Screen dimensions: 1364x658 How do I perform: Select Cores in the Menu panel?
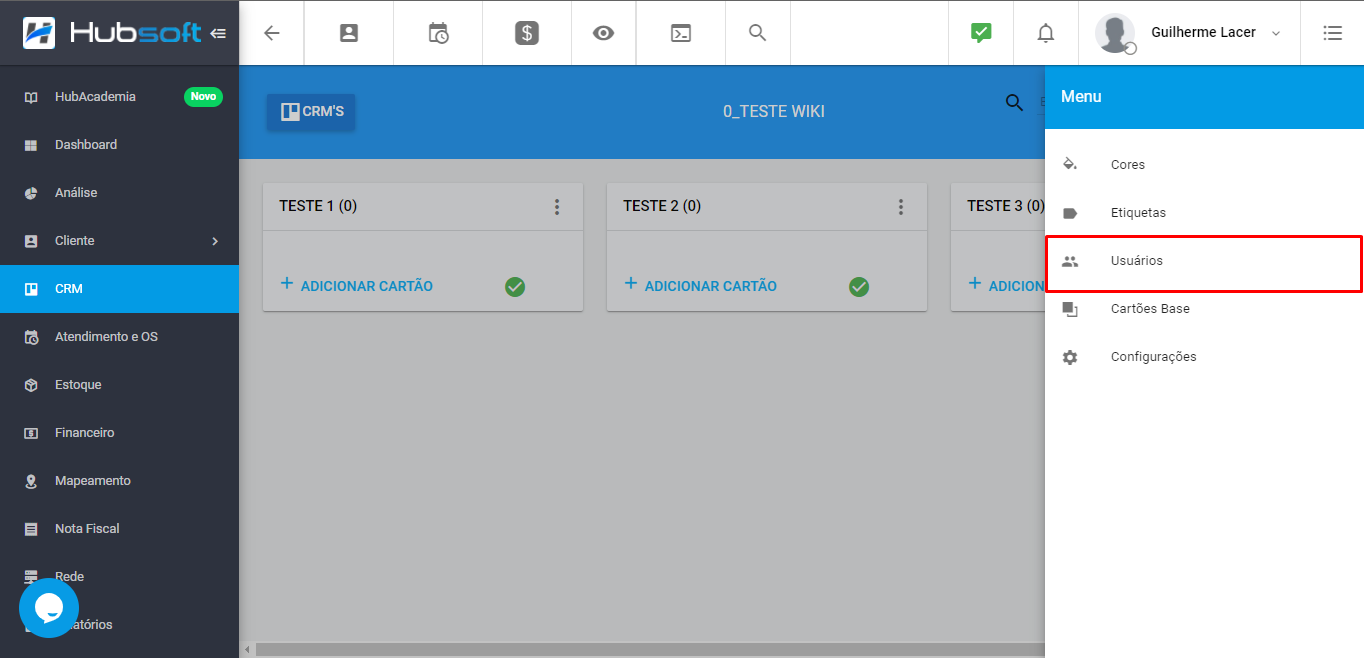click(x=1204, y=165)
